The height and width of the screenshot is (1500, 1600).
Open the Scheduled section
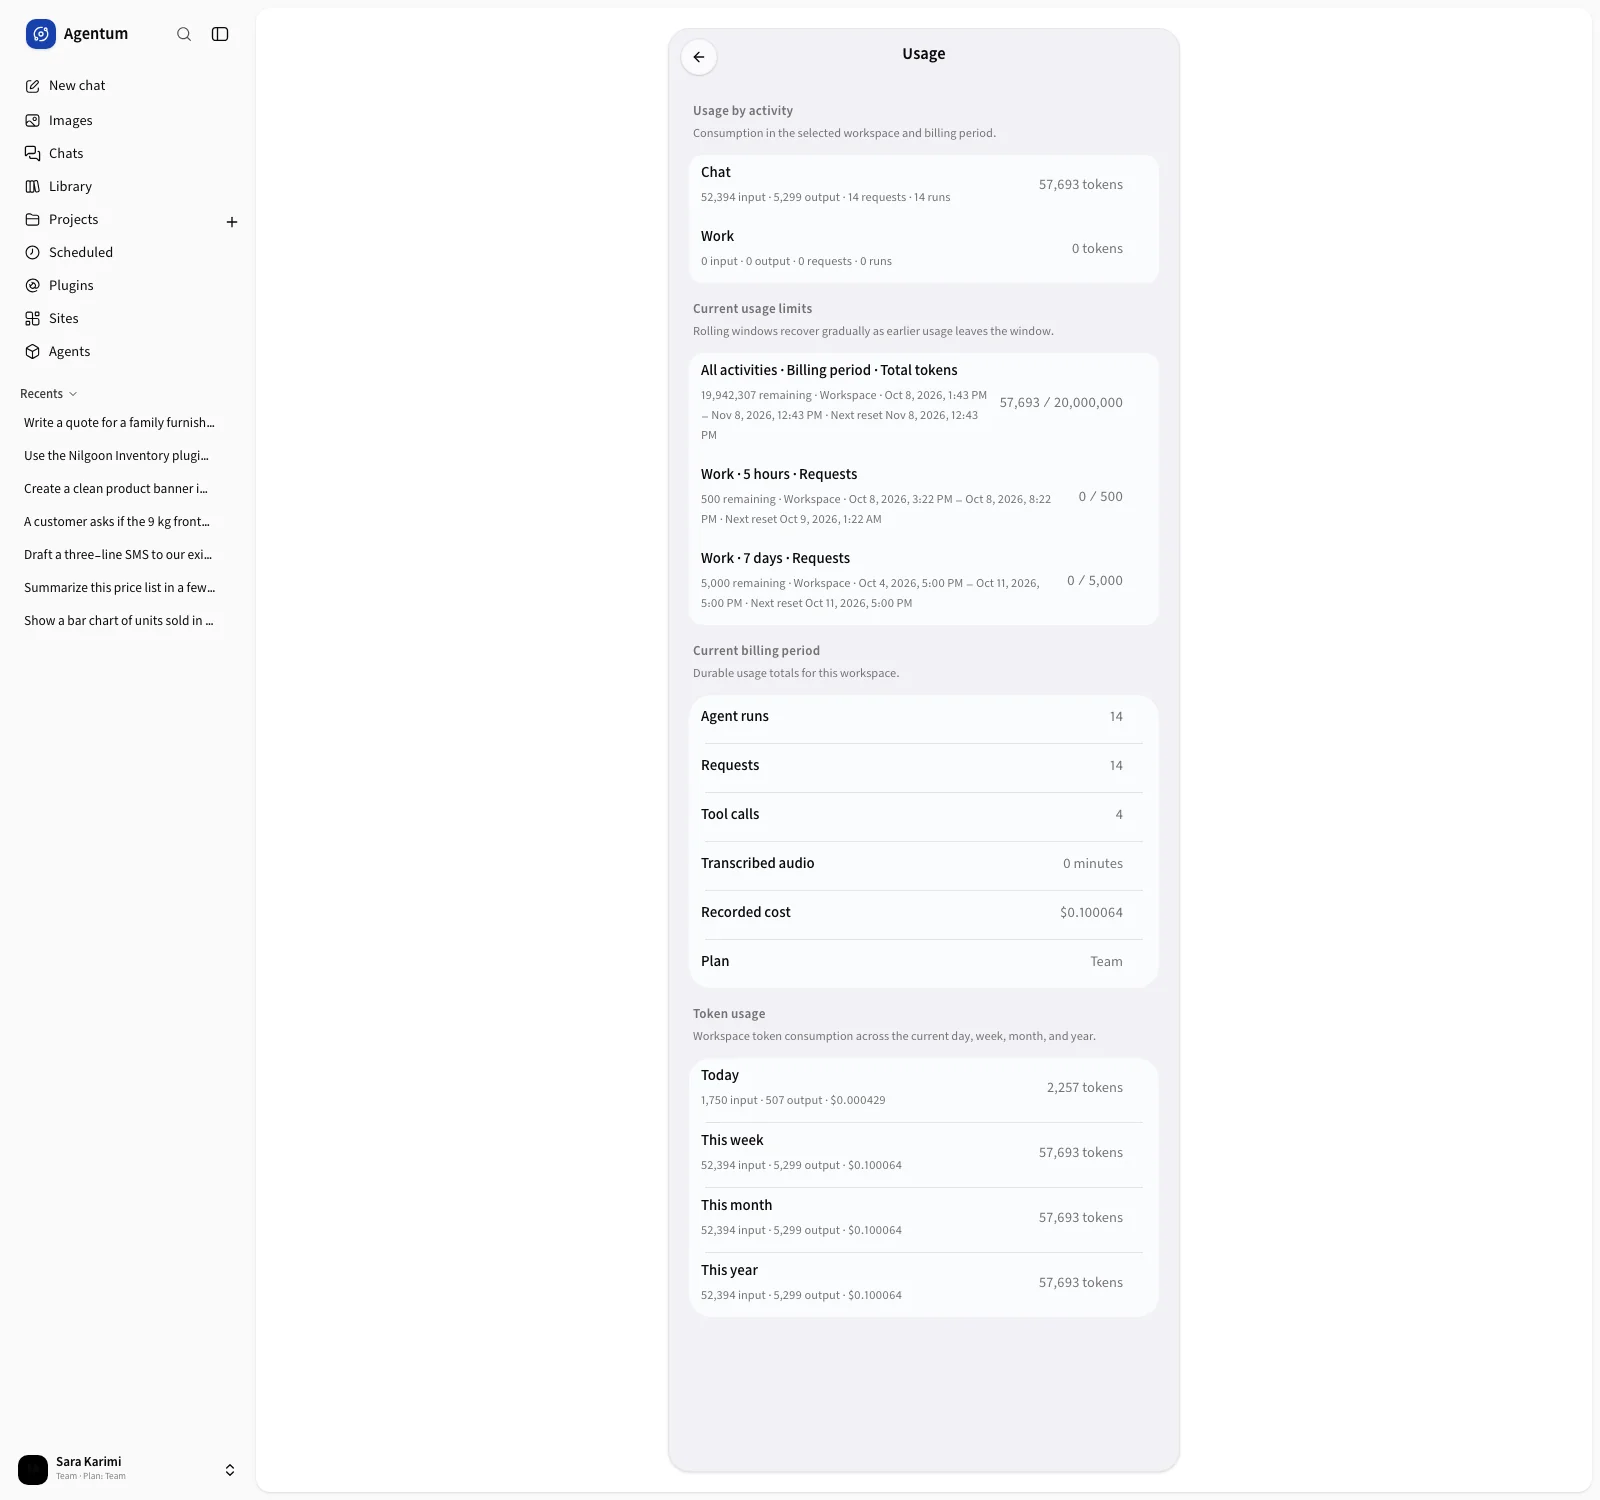pyautogui.click(x=128, y=252)
